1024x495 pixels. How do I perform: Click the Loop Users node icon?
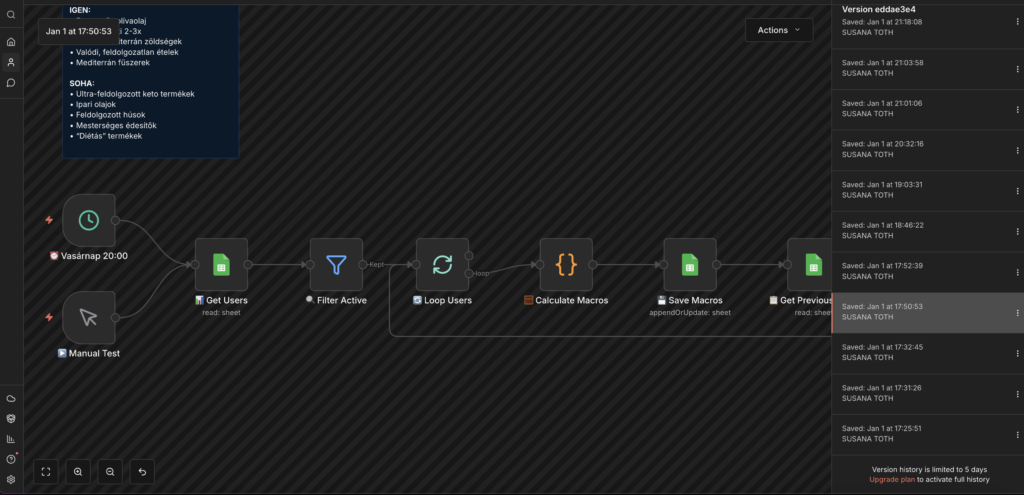tap(442, 265)
